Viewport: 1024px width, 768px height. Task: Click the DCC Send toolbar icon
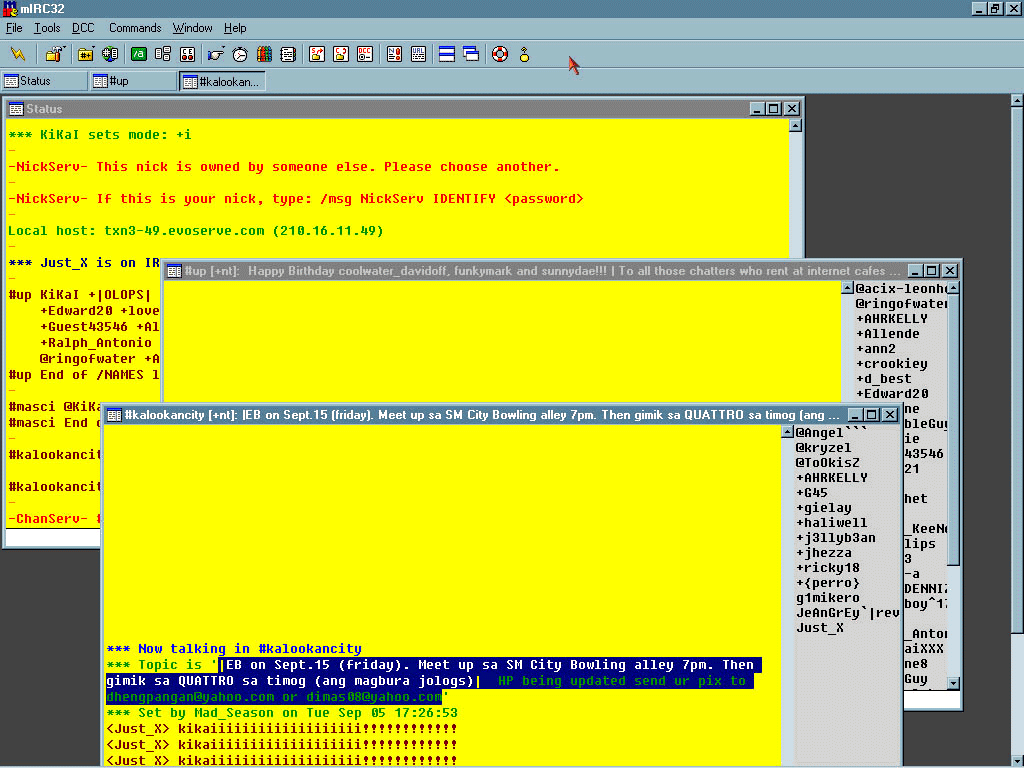click(317, 54)
